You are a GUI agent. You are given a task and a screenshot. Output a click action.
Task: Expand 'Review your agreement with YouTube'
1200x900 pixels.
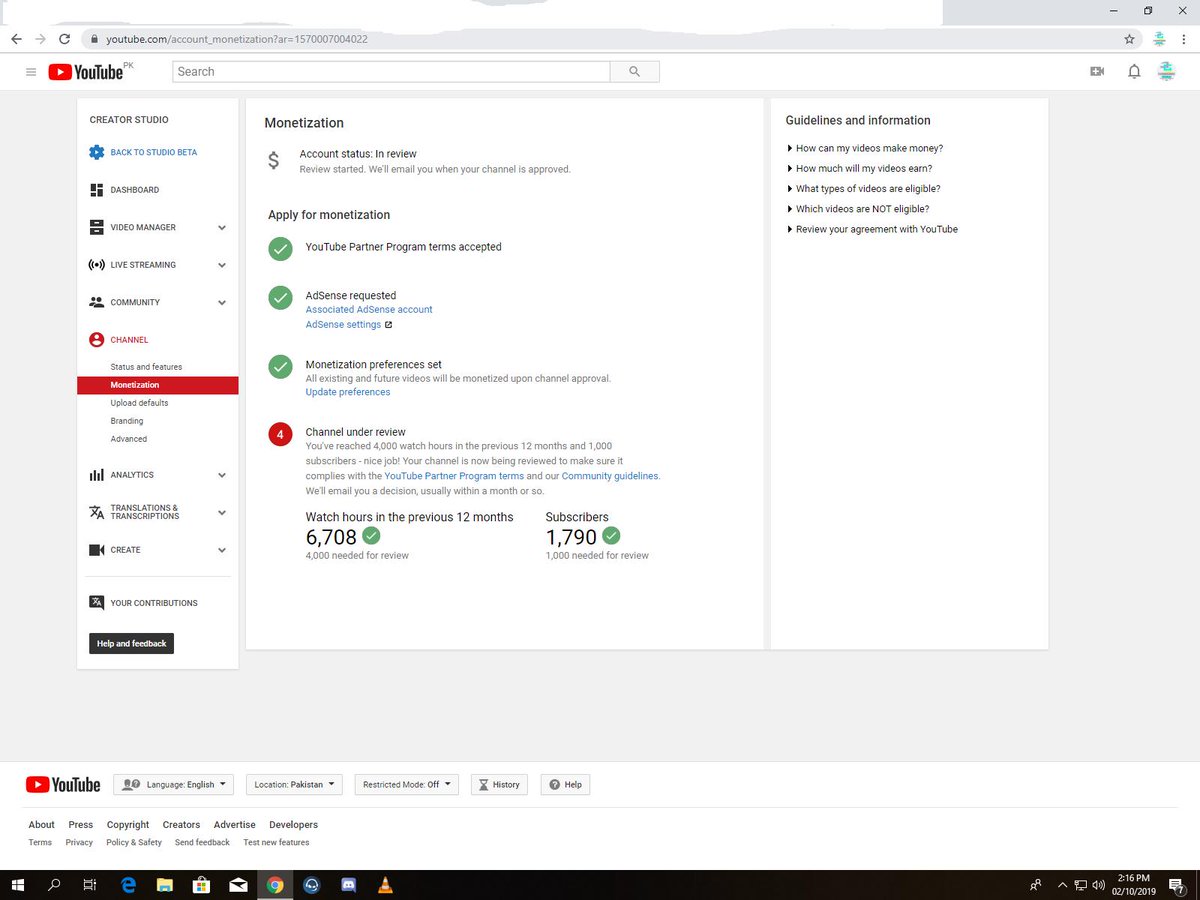coord(873,229)
